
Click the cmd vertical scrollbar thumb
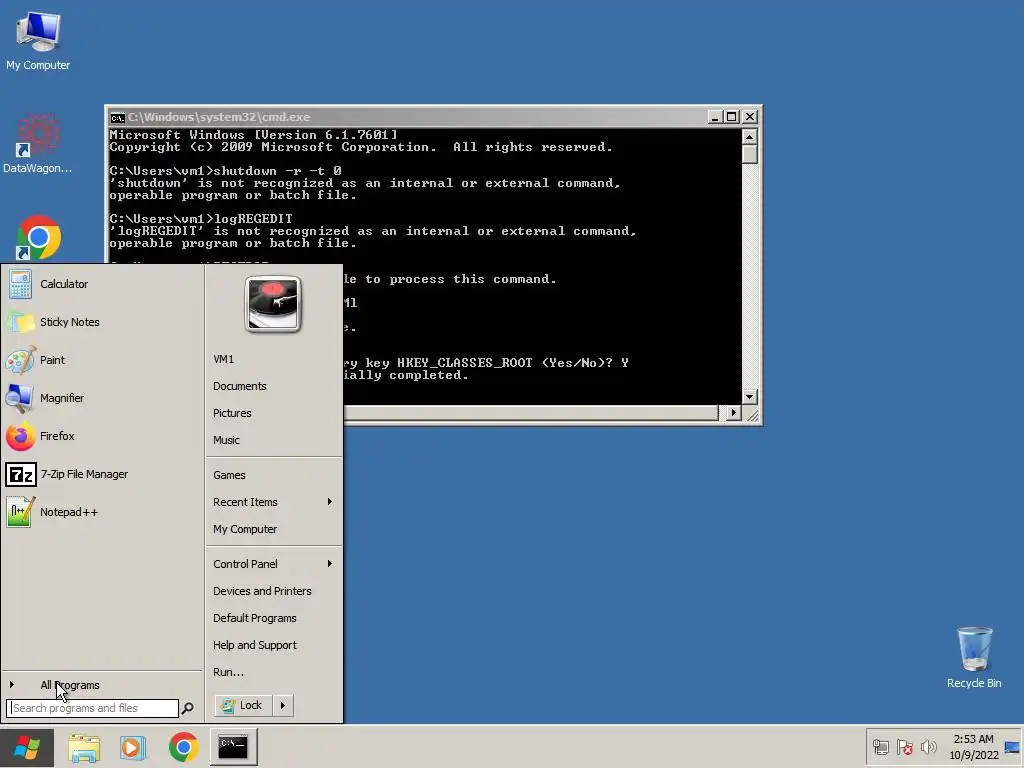(x=749, y=154)
